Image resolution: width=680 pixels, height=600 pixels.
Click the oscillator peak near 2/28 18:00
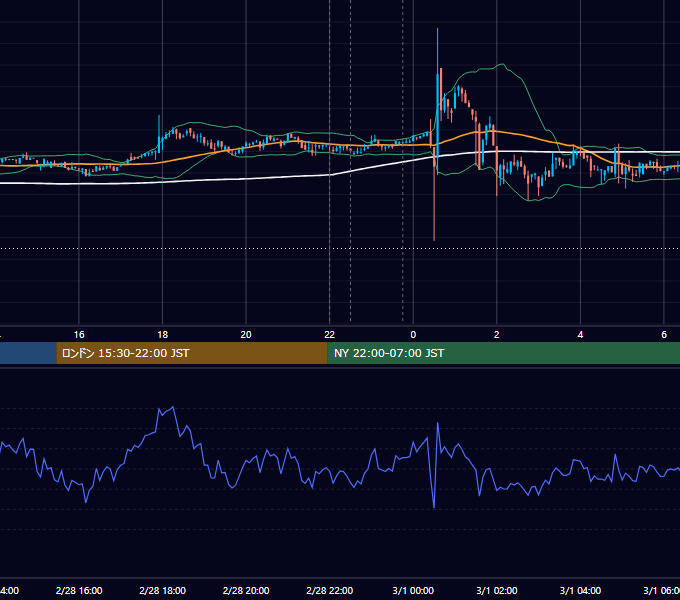click(173, 407)
